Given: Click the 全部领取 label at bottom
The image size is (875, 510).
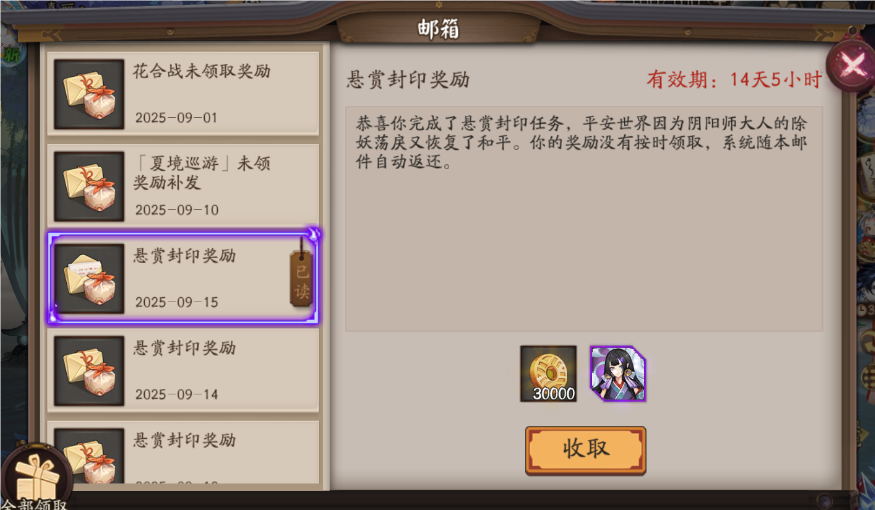Looking at the screenshot, I should pyautogui.click(x=34, y=504).
